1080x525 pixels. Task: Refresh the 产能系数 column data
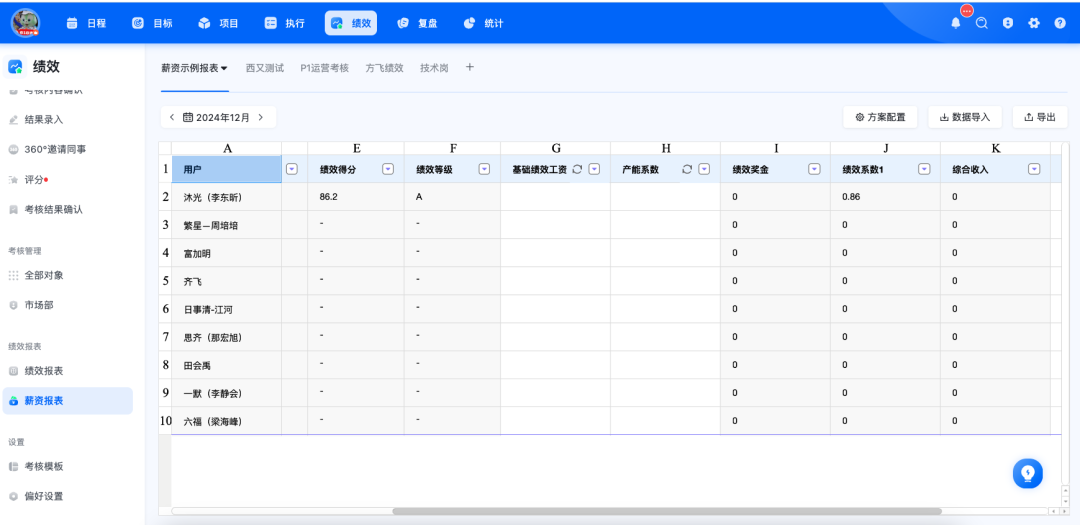pyautogui.click(x=687, y=169)
